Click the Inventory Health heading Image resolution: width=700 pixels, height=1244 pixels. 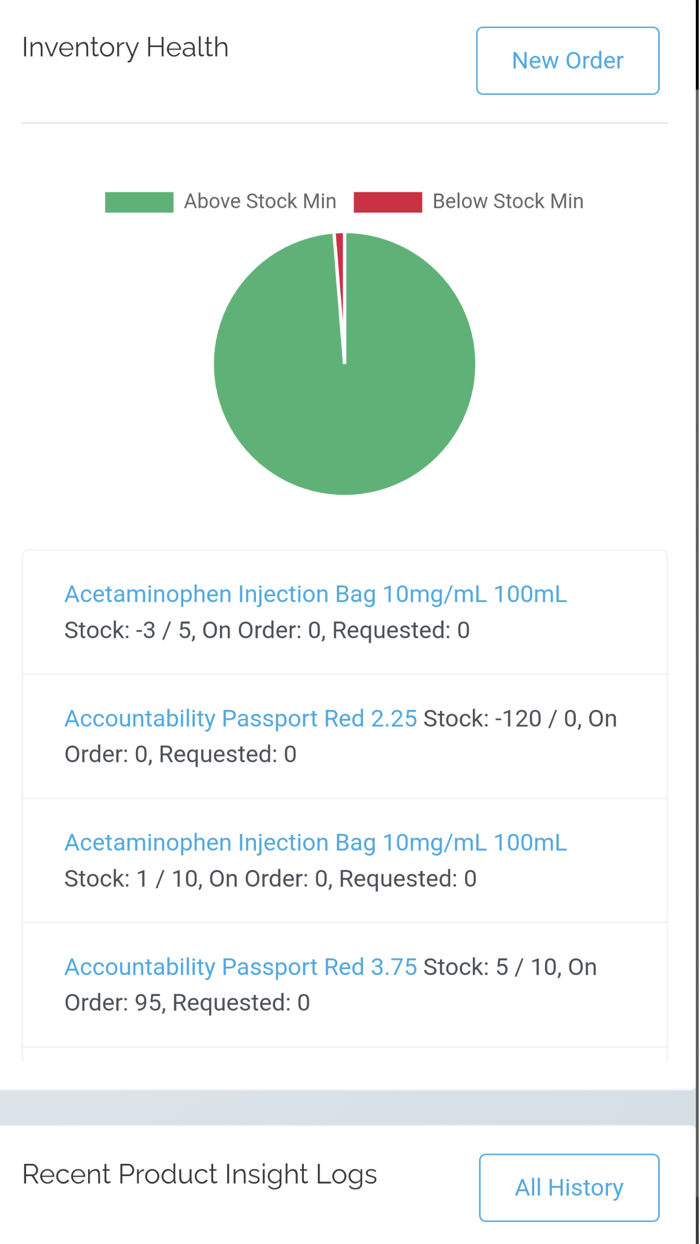tap(125, 48)
